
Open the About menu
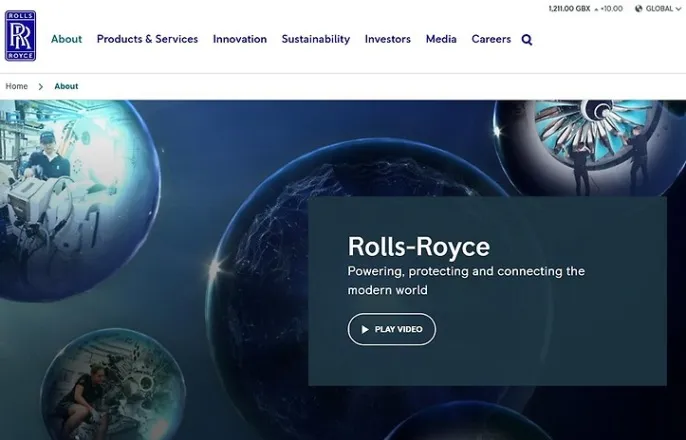[66, 39]
